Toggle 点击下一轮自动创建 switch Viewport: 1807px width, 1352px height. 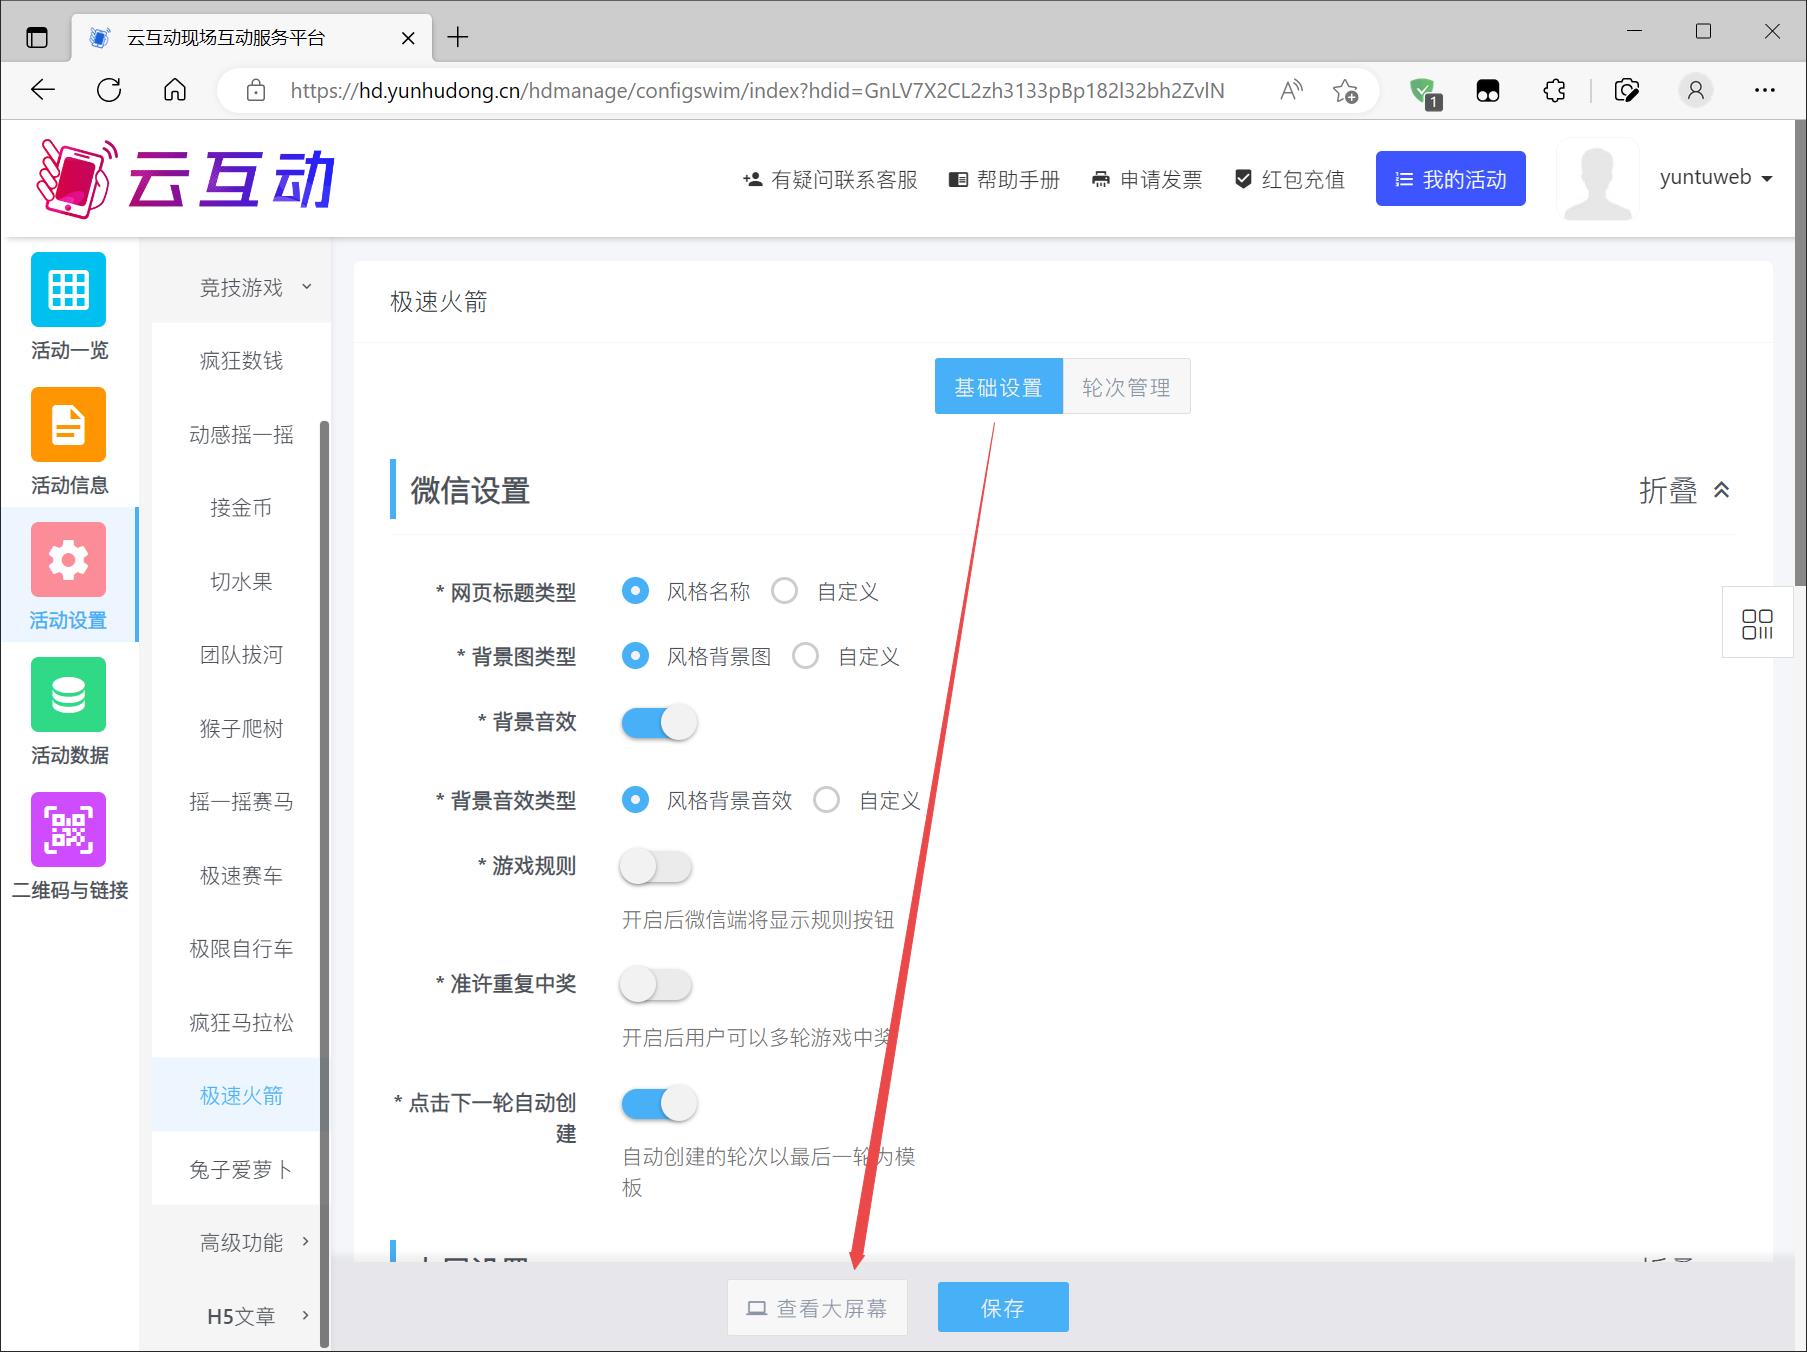659,1103
